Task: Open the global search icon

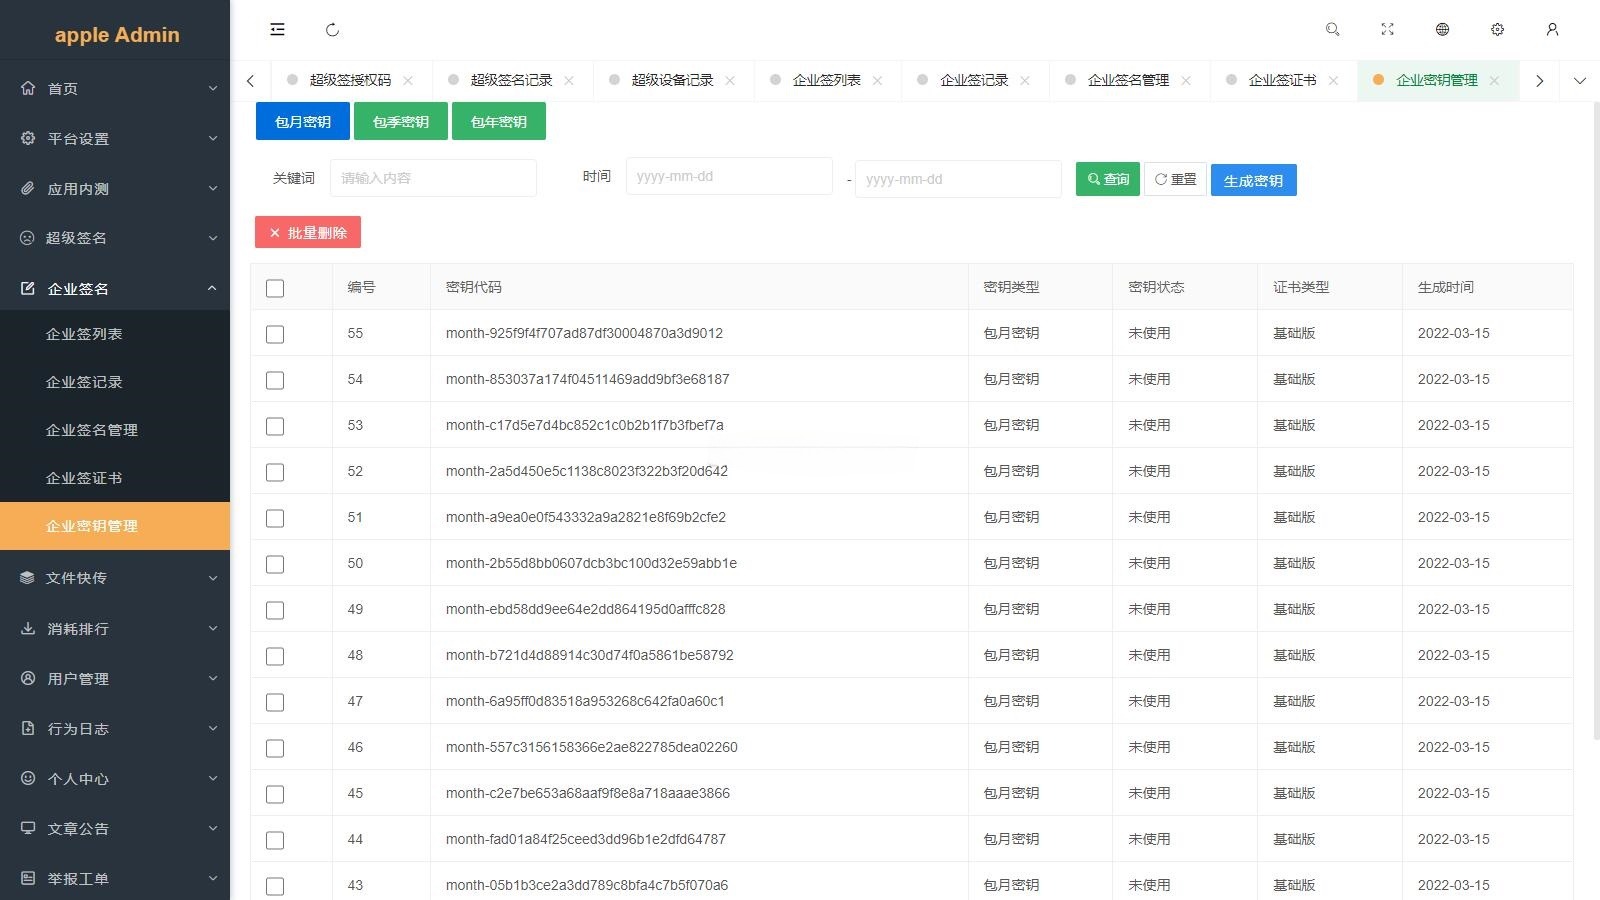Action: tap(1332, 29)
